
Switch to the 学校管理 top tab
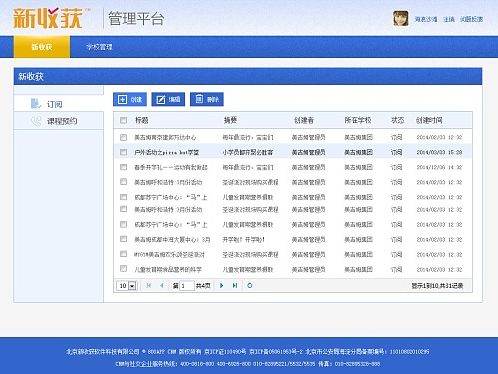(99, 47)
